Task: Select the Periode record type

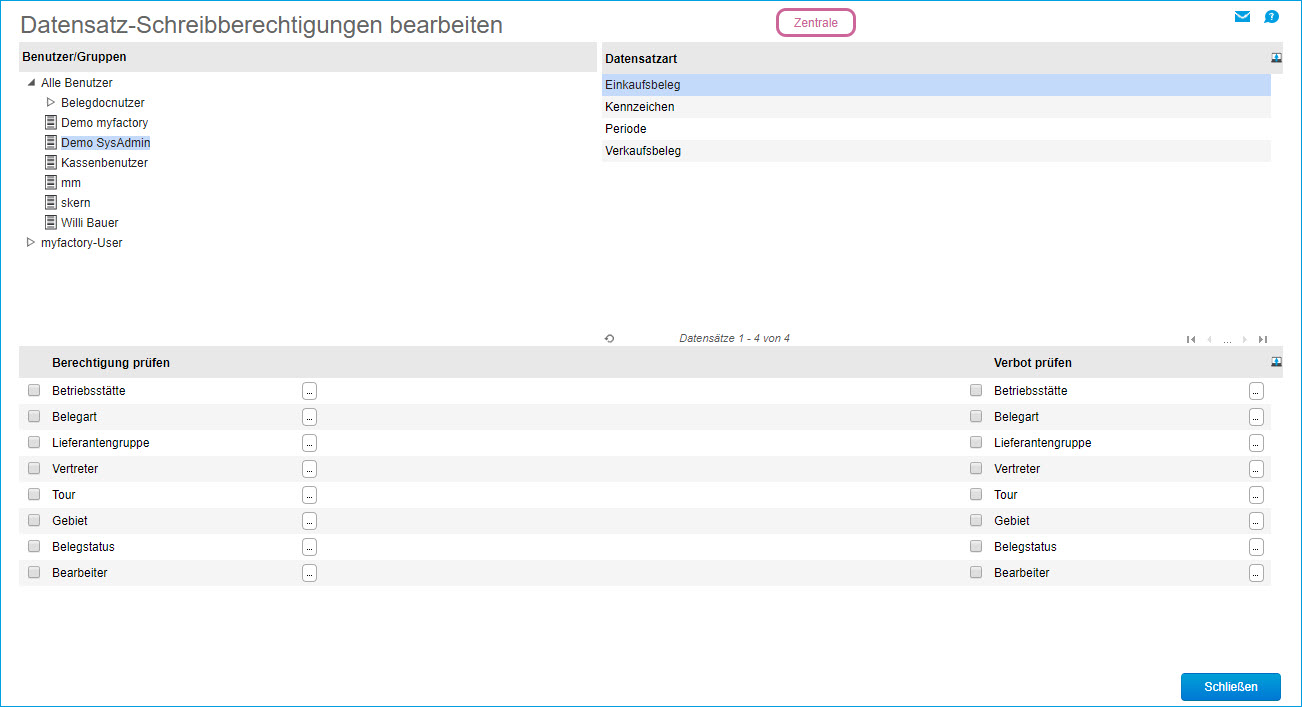Action: click(x=936, y=129)
